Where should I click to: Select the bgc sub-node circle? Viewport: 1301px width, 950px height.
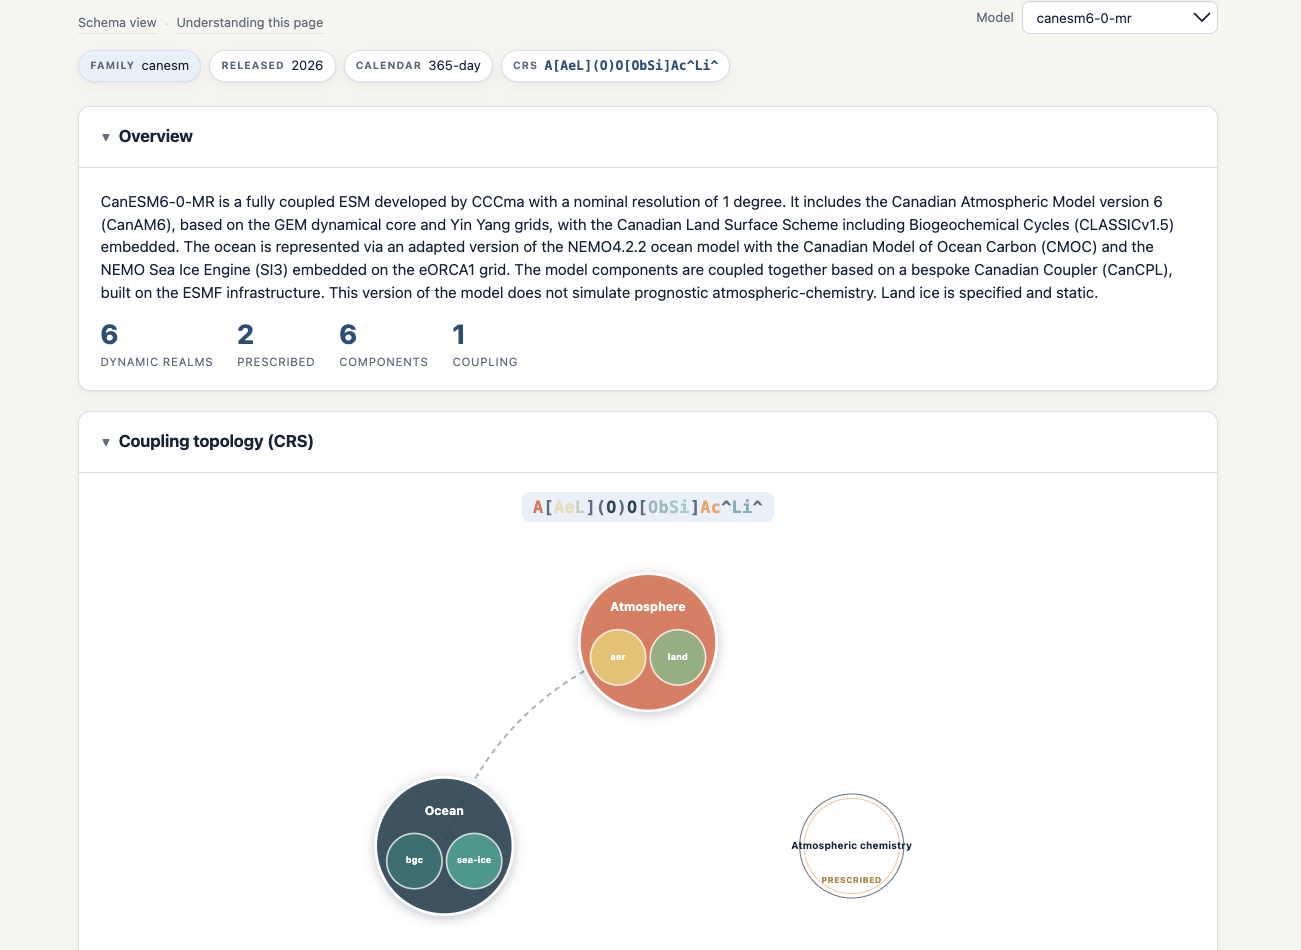(x=414, y=860)
